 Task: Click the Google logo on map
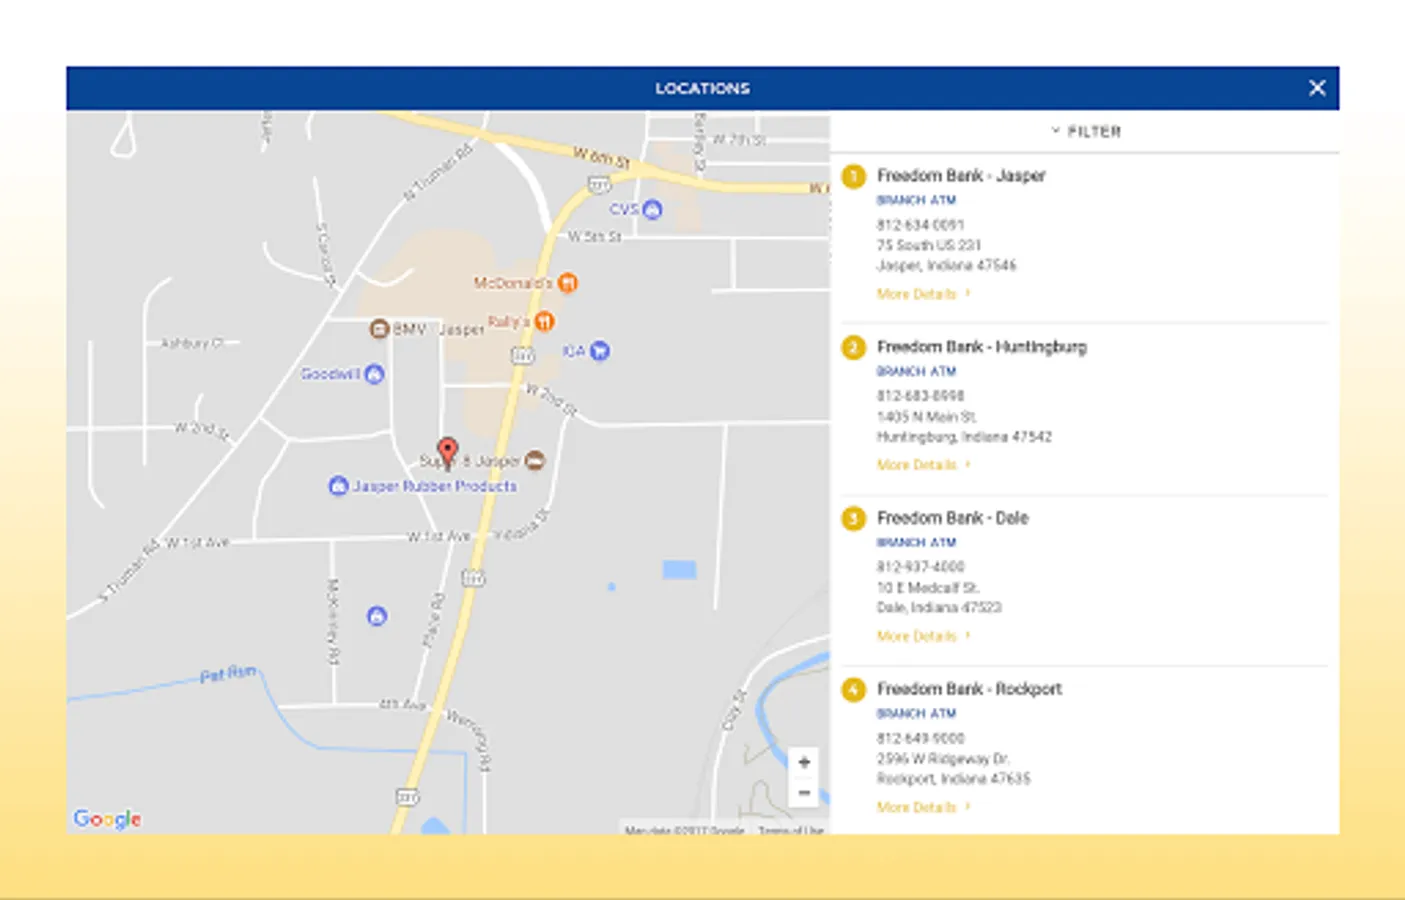tap(107, 819)
